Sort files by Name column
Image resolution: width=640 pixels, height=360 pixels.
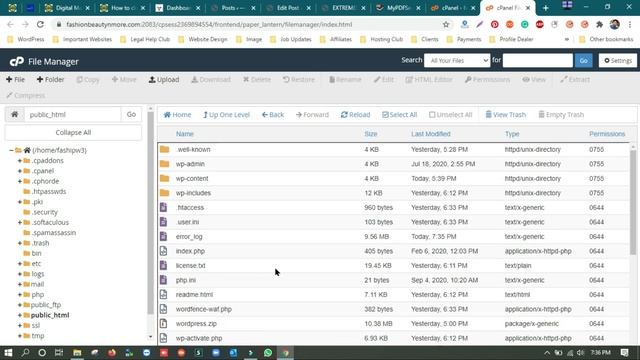184,134
